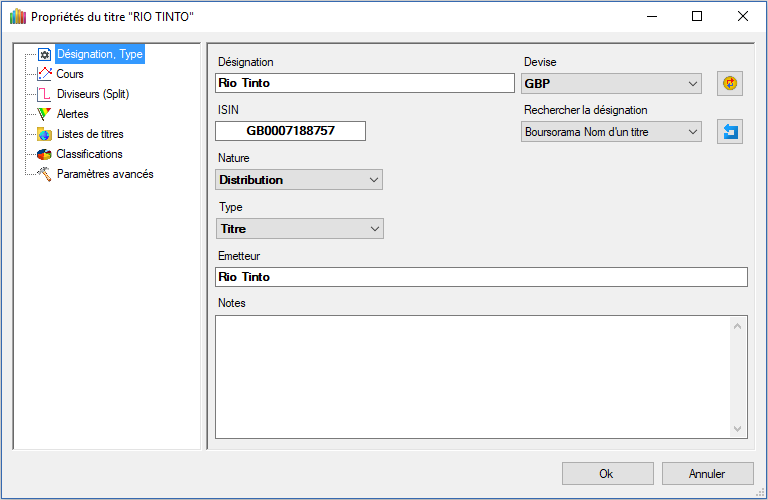
Task: Click the currency icon button beside Devise
Action: pos(730,83)
